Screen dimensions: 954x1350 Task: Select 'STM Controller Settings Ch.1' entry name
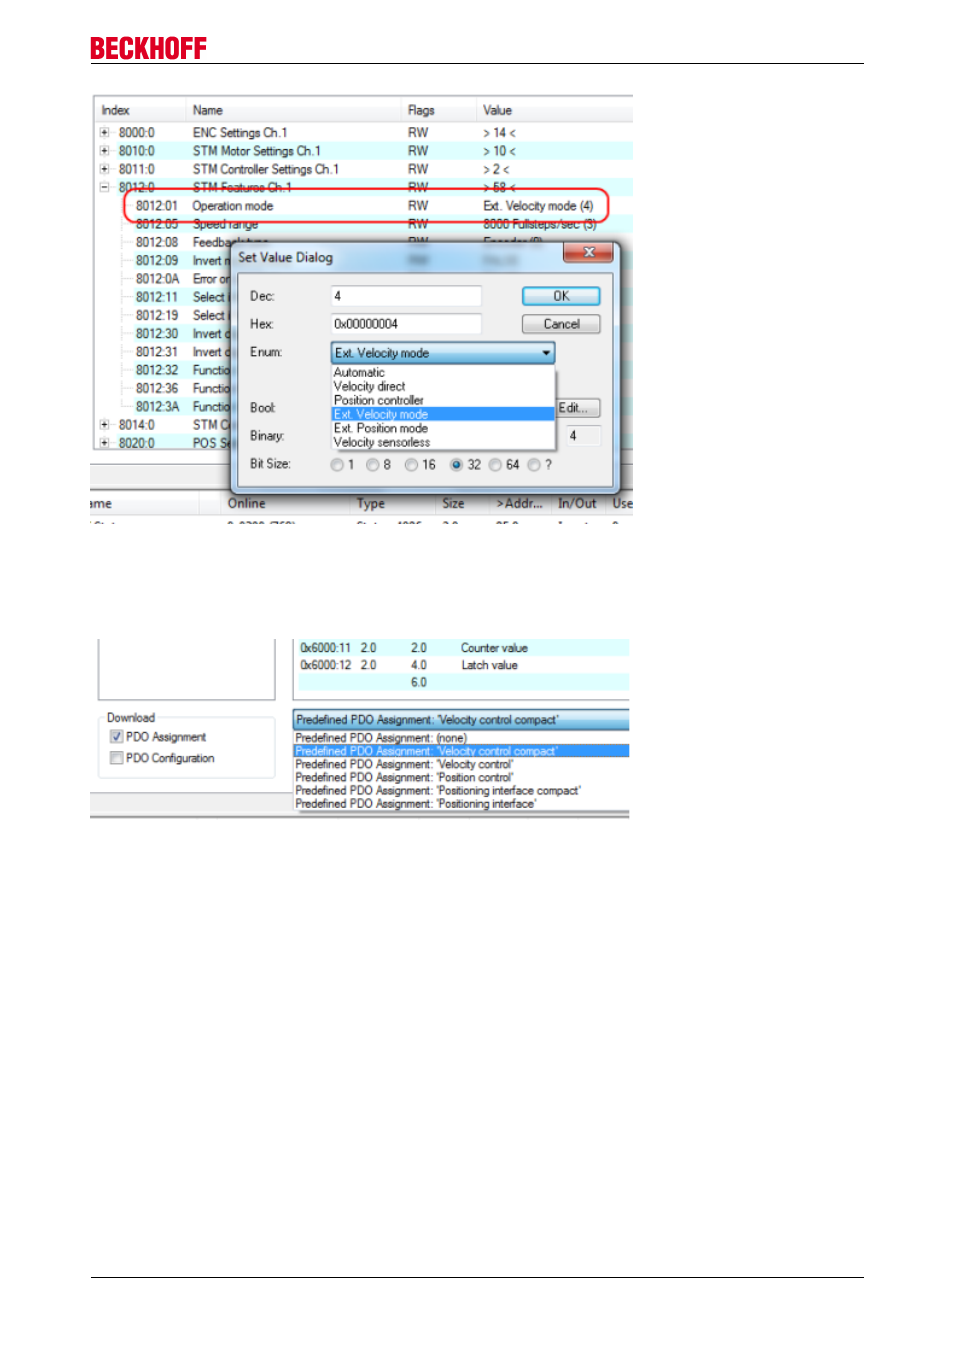(x=266, y=169)
